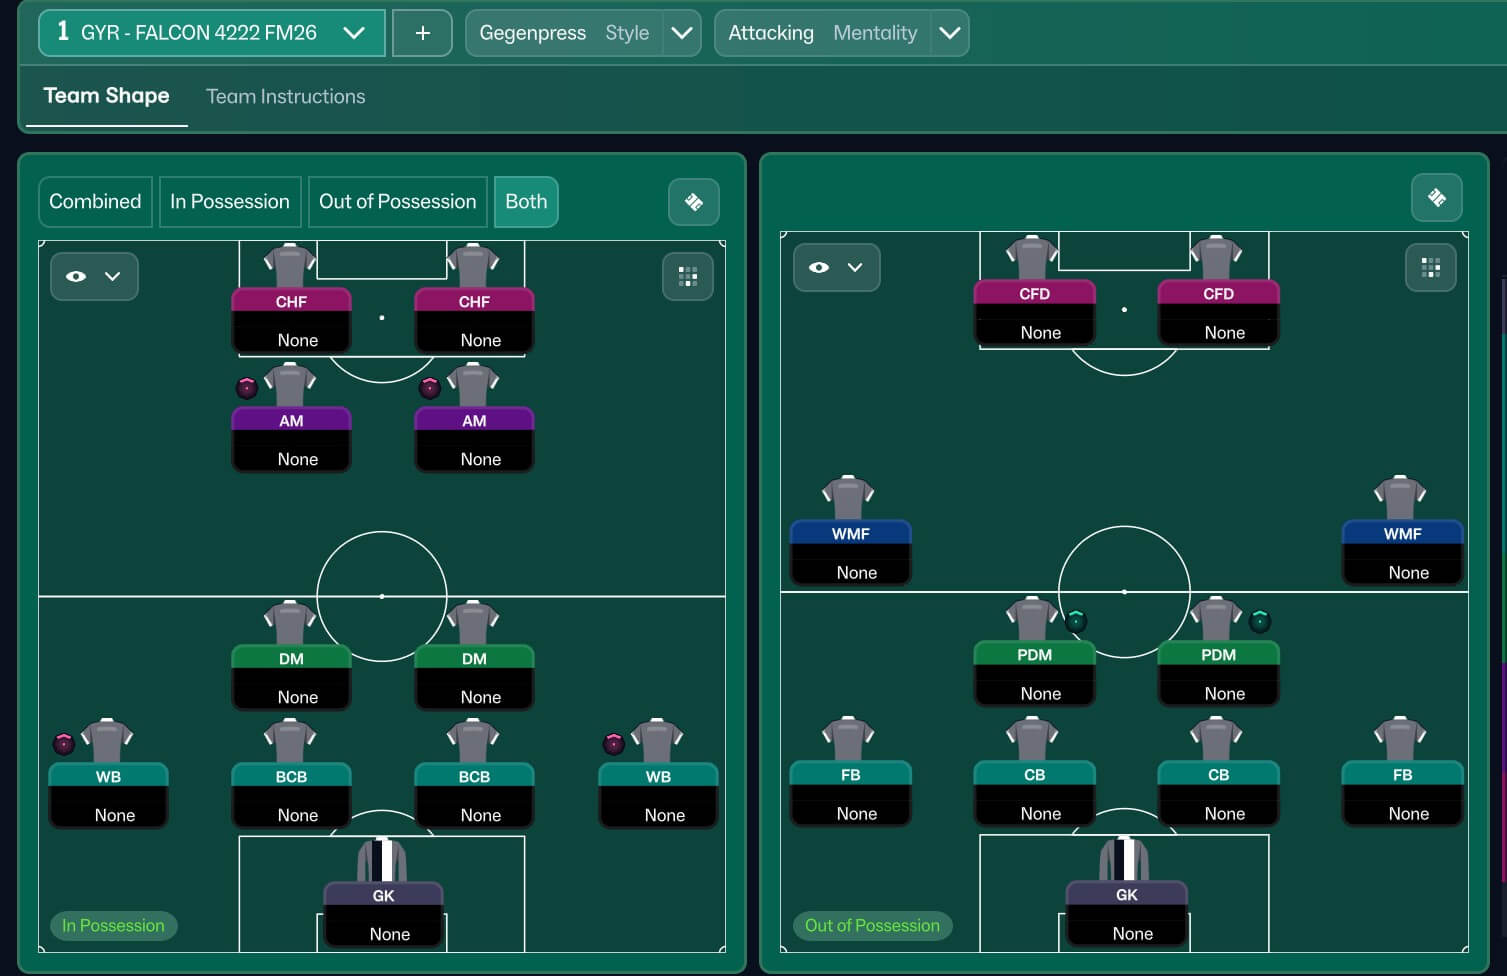Select the goalkeeper shirt on the In Possession pitch
Screen dimensions: 1507x976
[382, 862]
